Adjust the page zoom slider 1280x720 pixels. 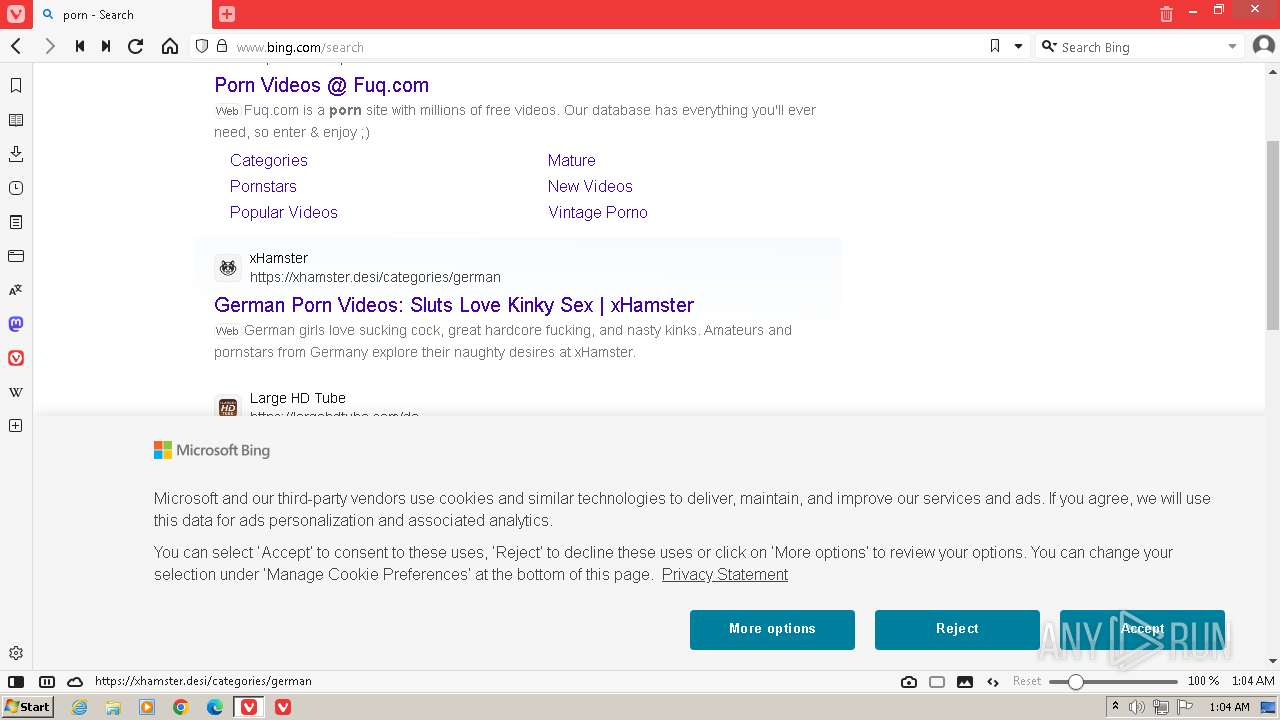tap(1113, 681)
